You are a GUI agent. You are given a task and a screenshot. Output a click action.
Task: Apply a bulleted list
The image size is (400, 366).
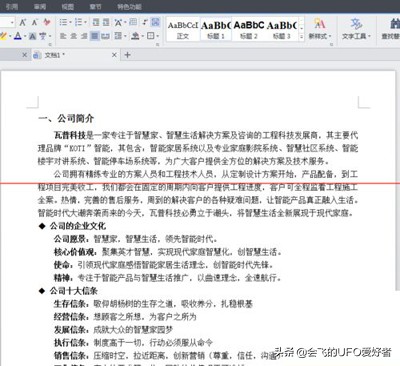coord(62,23)
